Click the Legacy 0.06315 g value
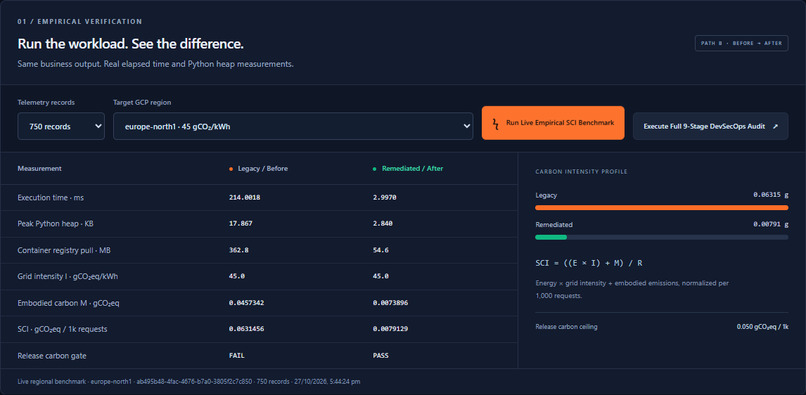This screenshot has width=806, height=395. (x=771, y=195)
